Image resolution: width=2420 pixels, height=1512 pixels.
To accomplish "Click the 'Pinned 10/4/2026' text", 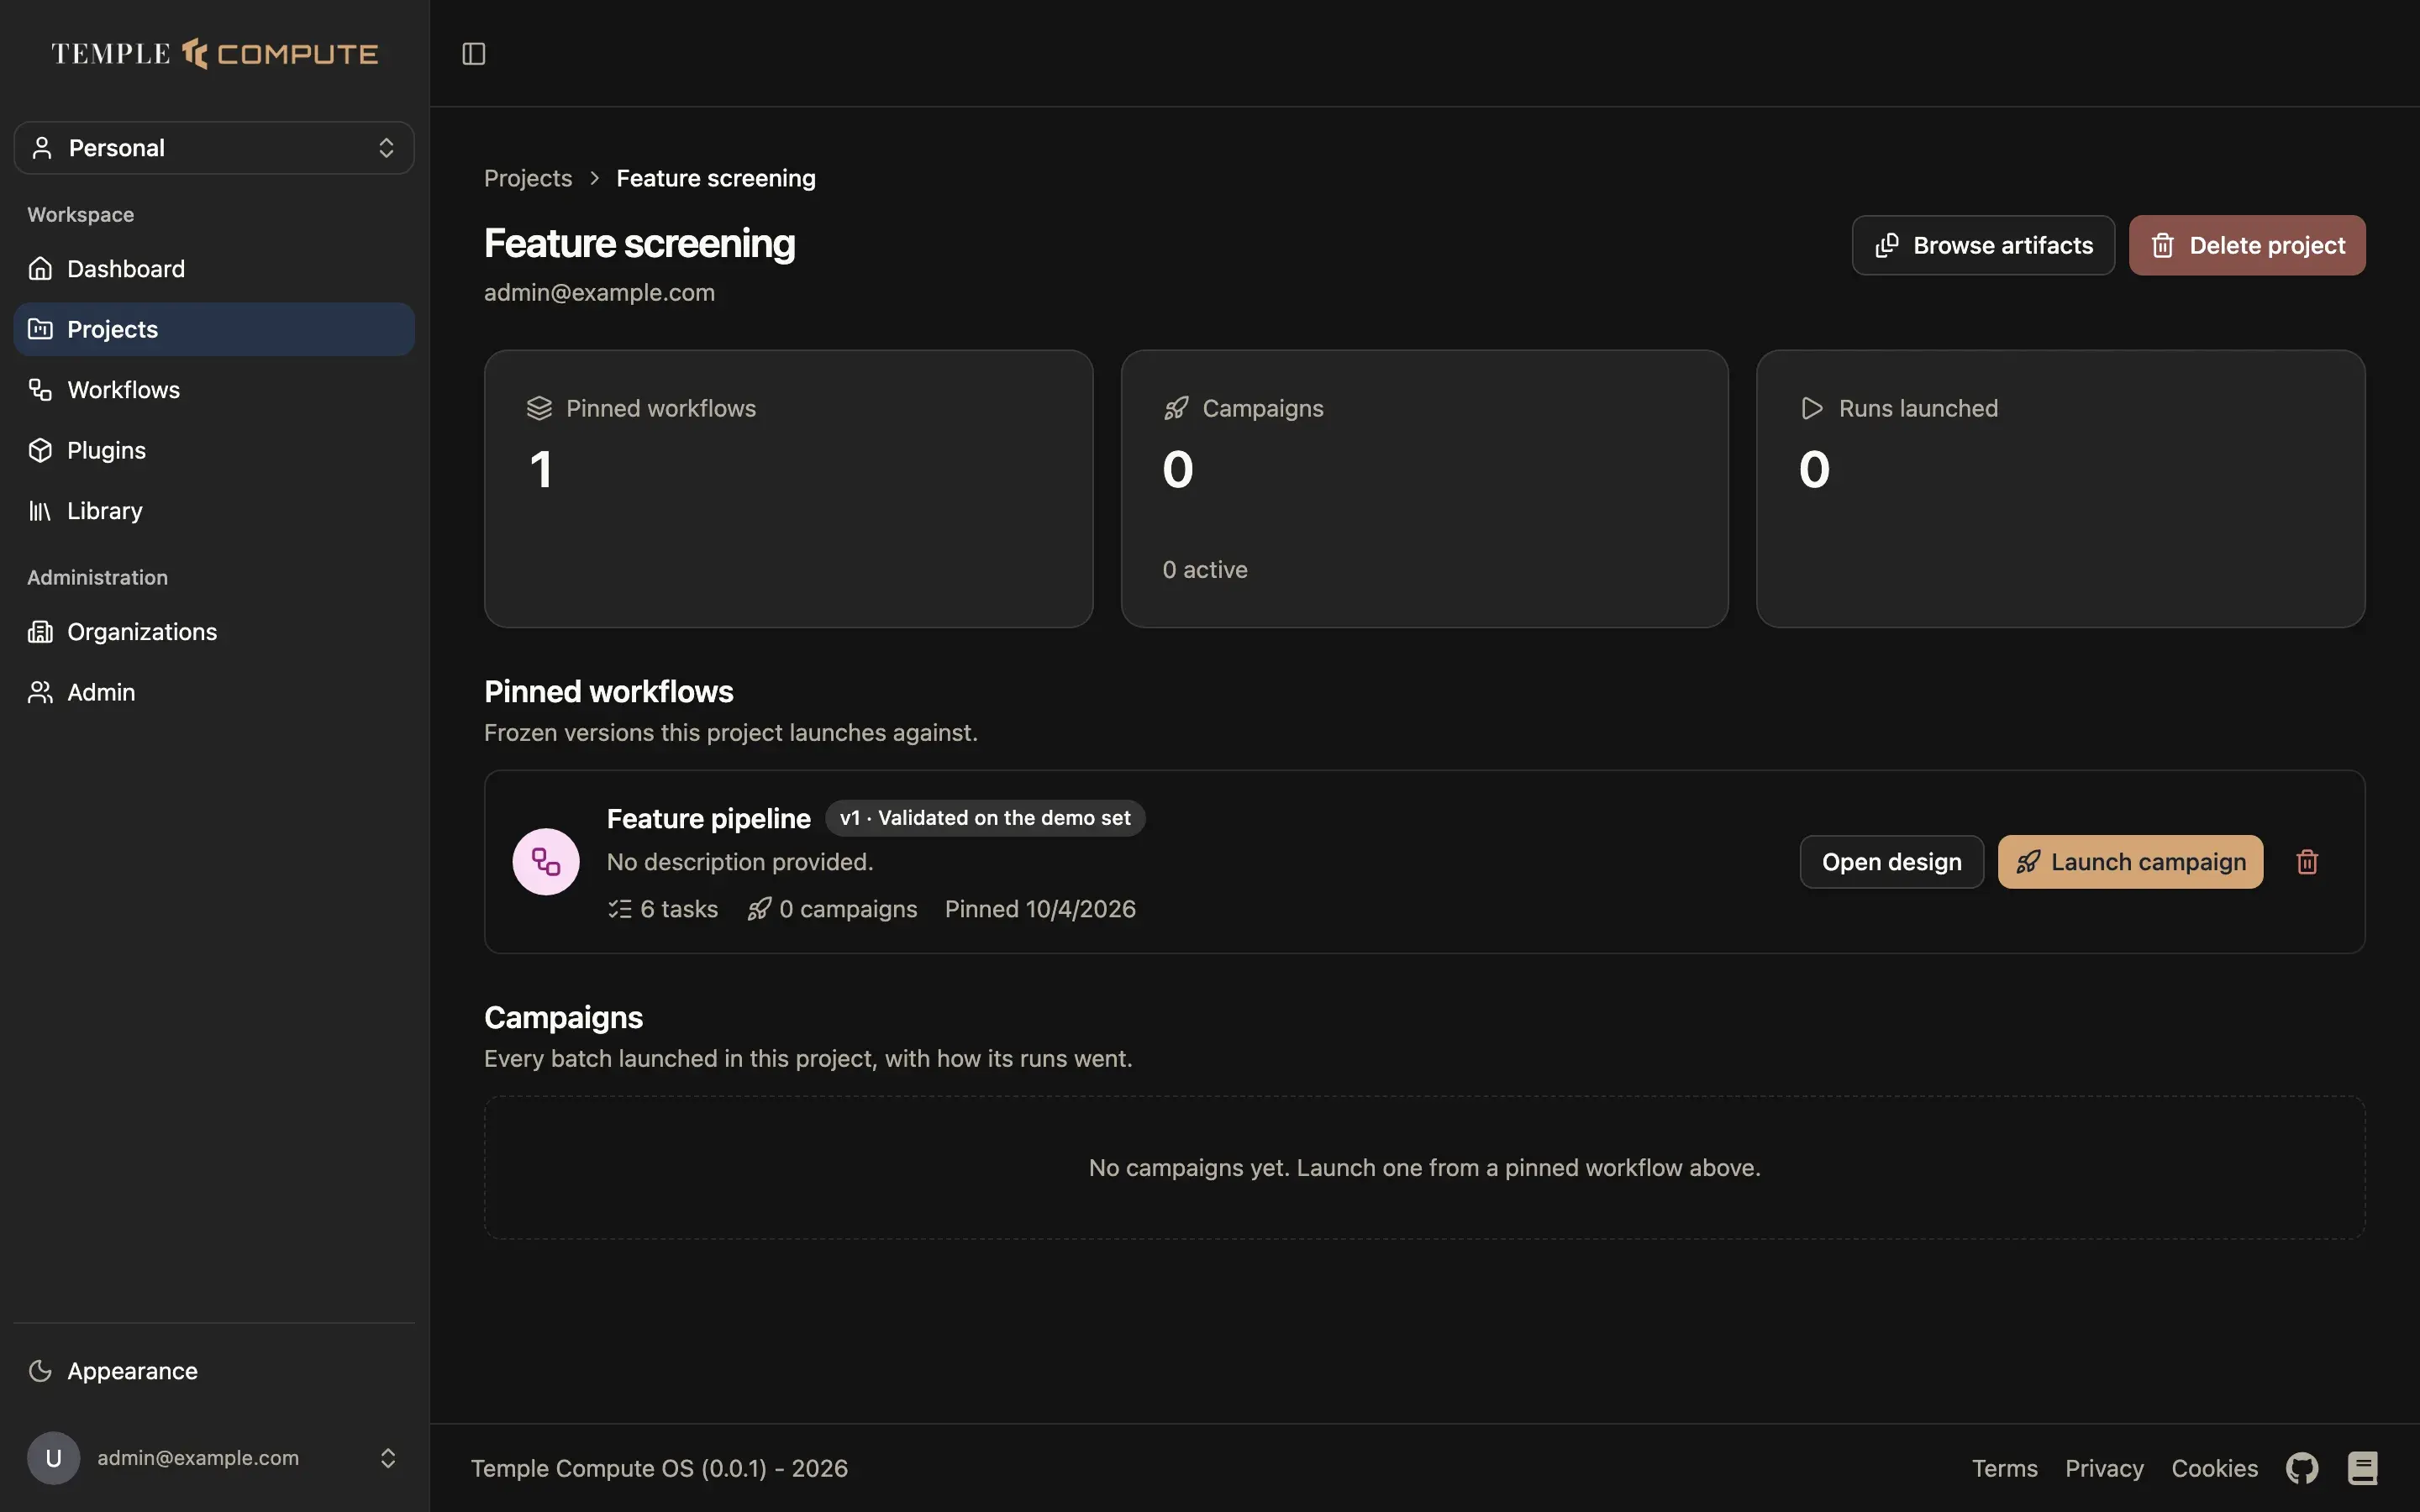I will click(x=1040, y=909).
